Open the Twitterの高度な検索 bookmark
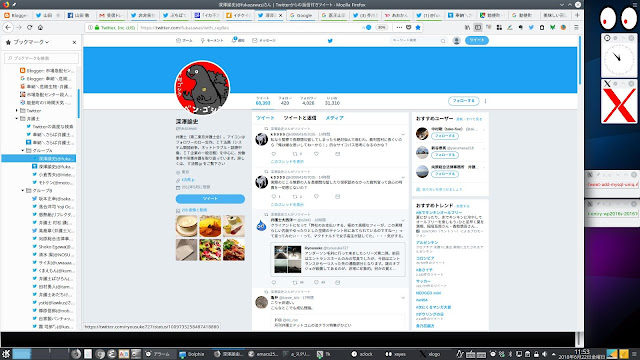The width and height of the screenshot is (640, 360). click(x=50, y=127)
